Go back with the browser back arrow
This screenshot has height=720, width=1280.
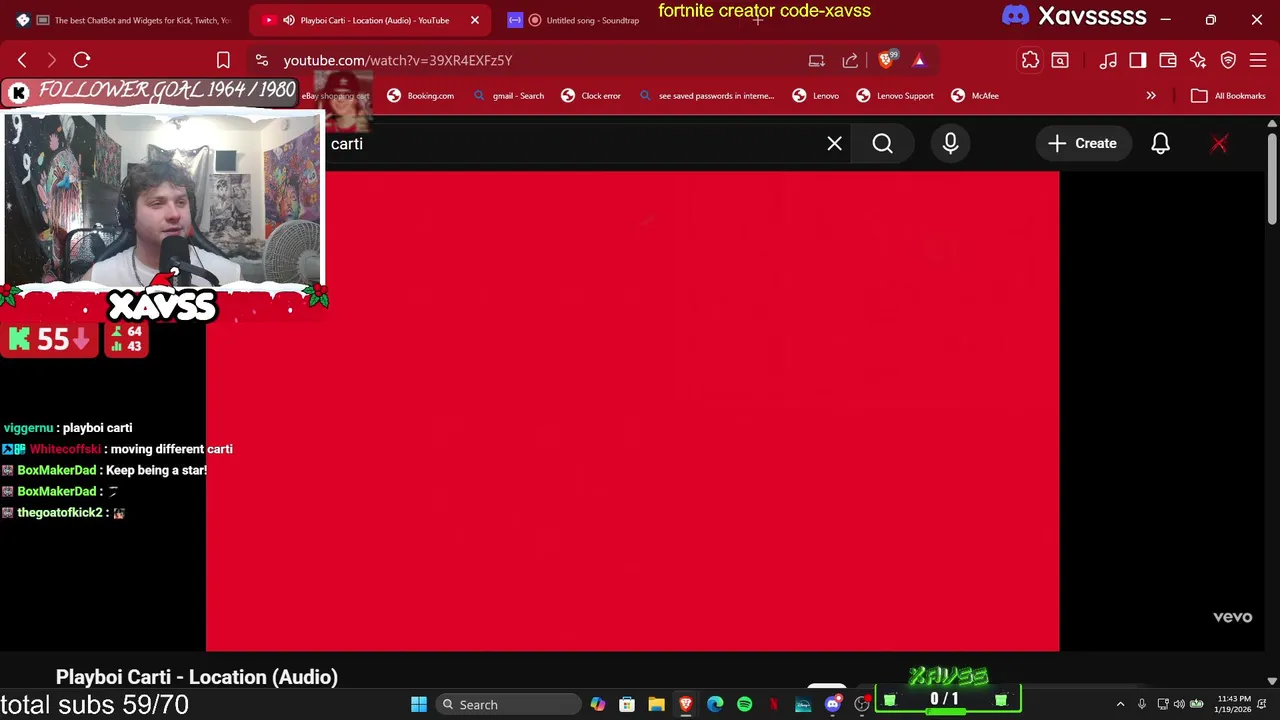[x=22, y=60]
